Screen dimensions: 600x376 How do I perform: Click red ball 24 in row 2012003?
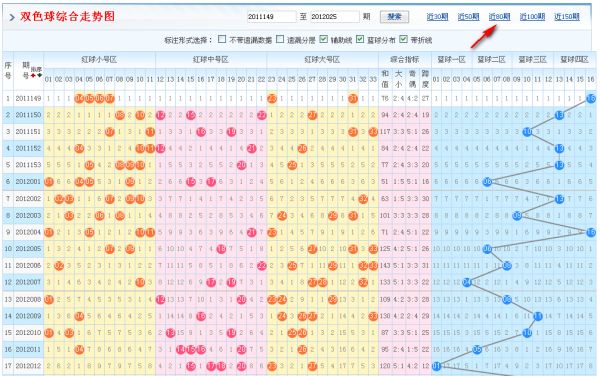click(x=282, y=215)
